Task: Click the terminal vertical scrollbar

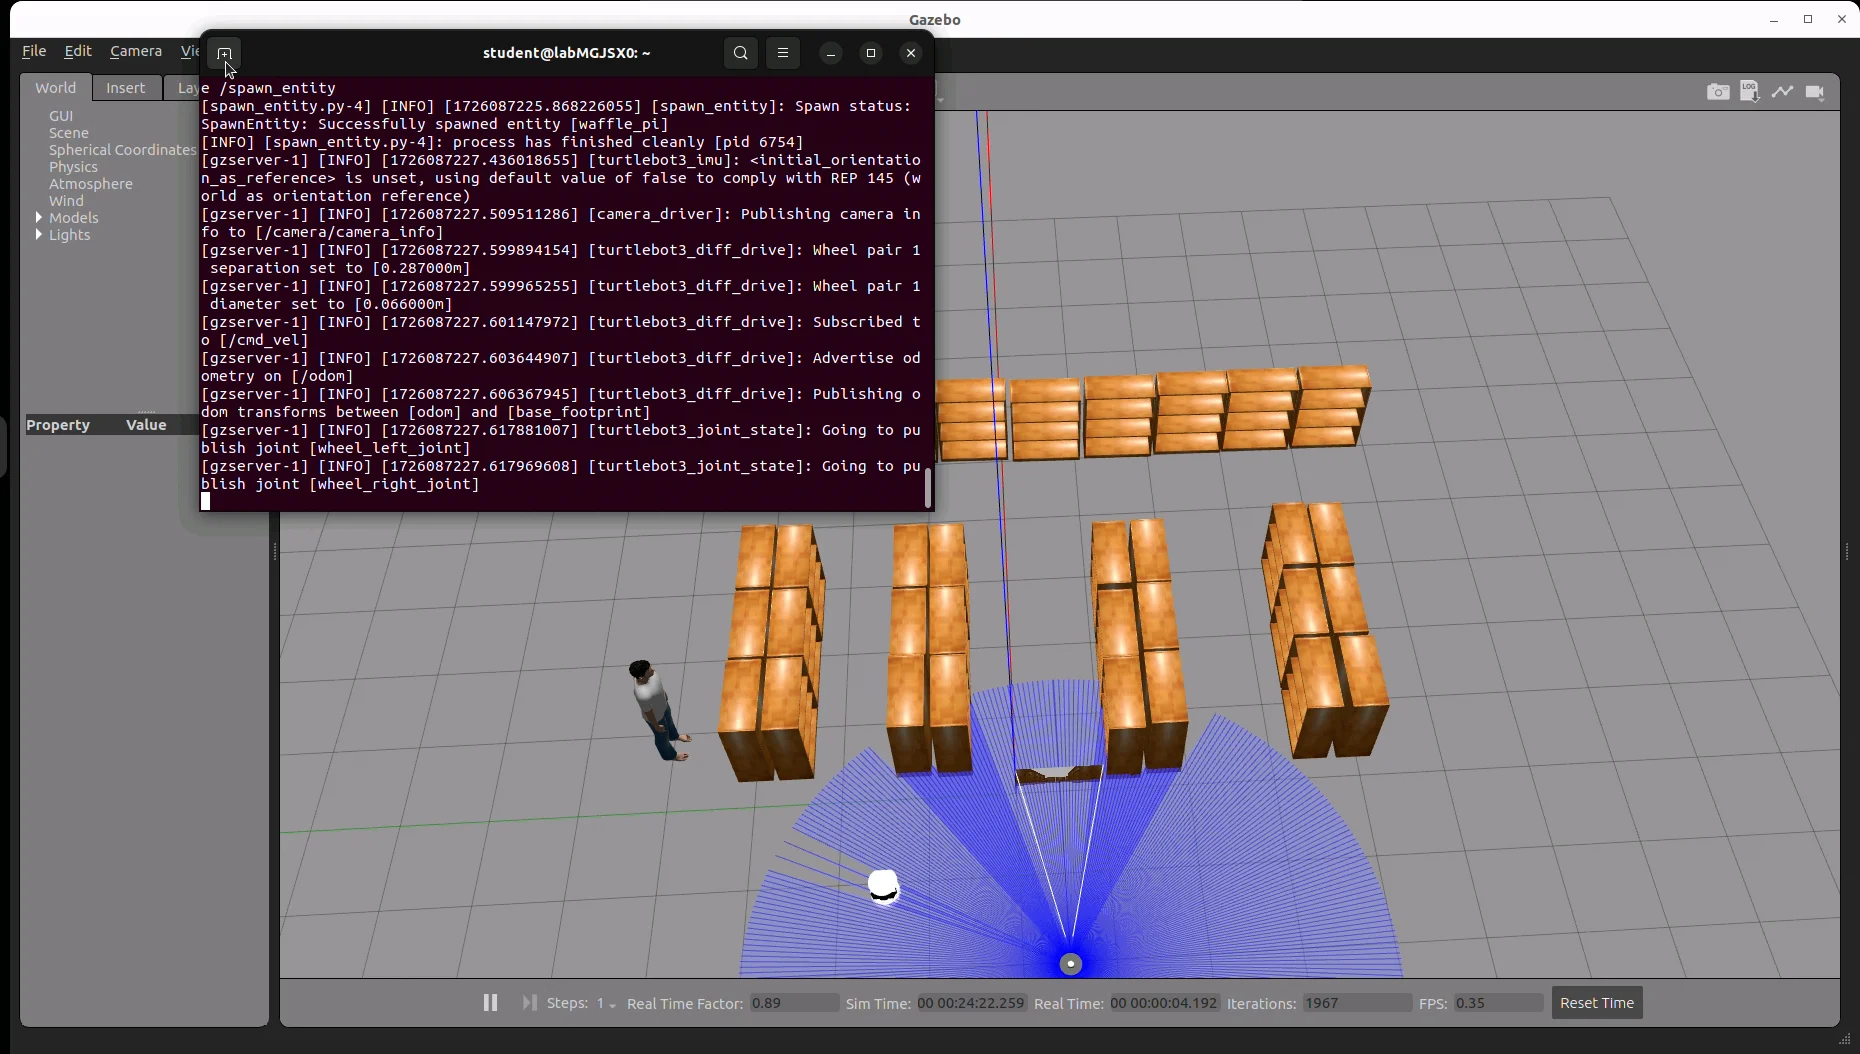Action: click(x=927, y=488)
